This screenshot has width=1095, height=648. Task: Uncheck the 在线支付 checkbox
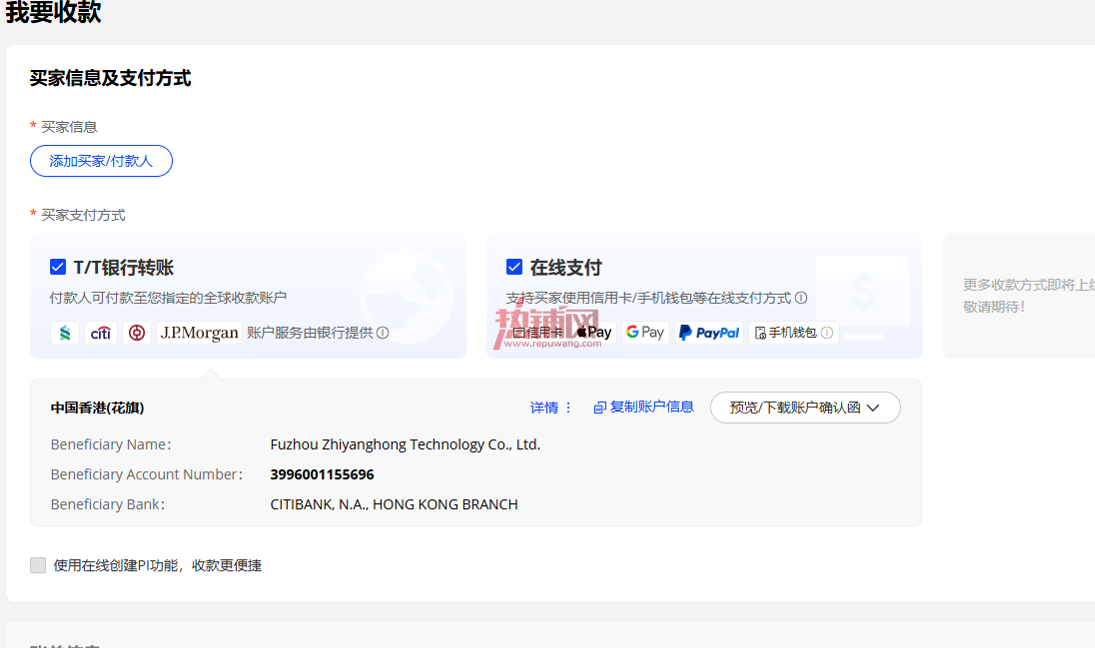tap(514, 267)
